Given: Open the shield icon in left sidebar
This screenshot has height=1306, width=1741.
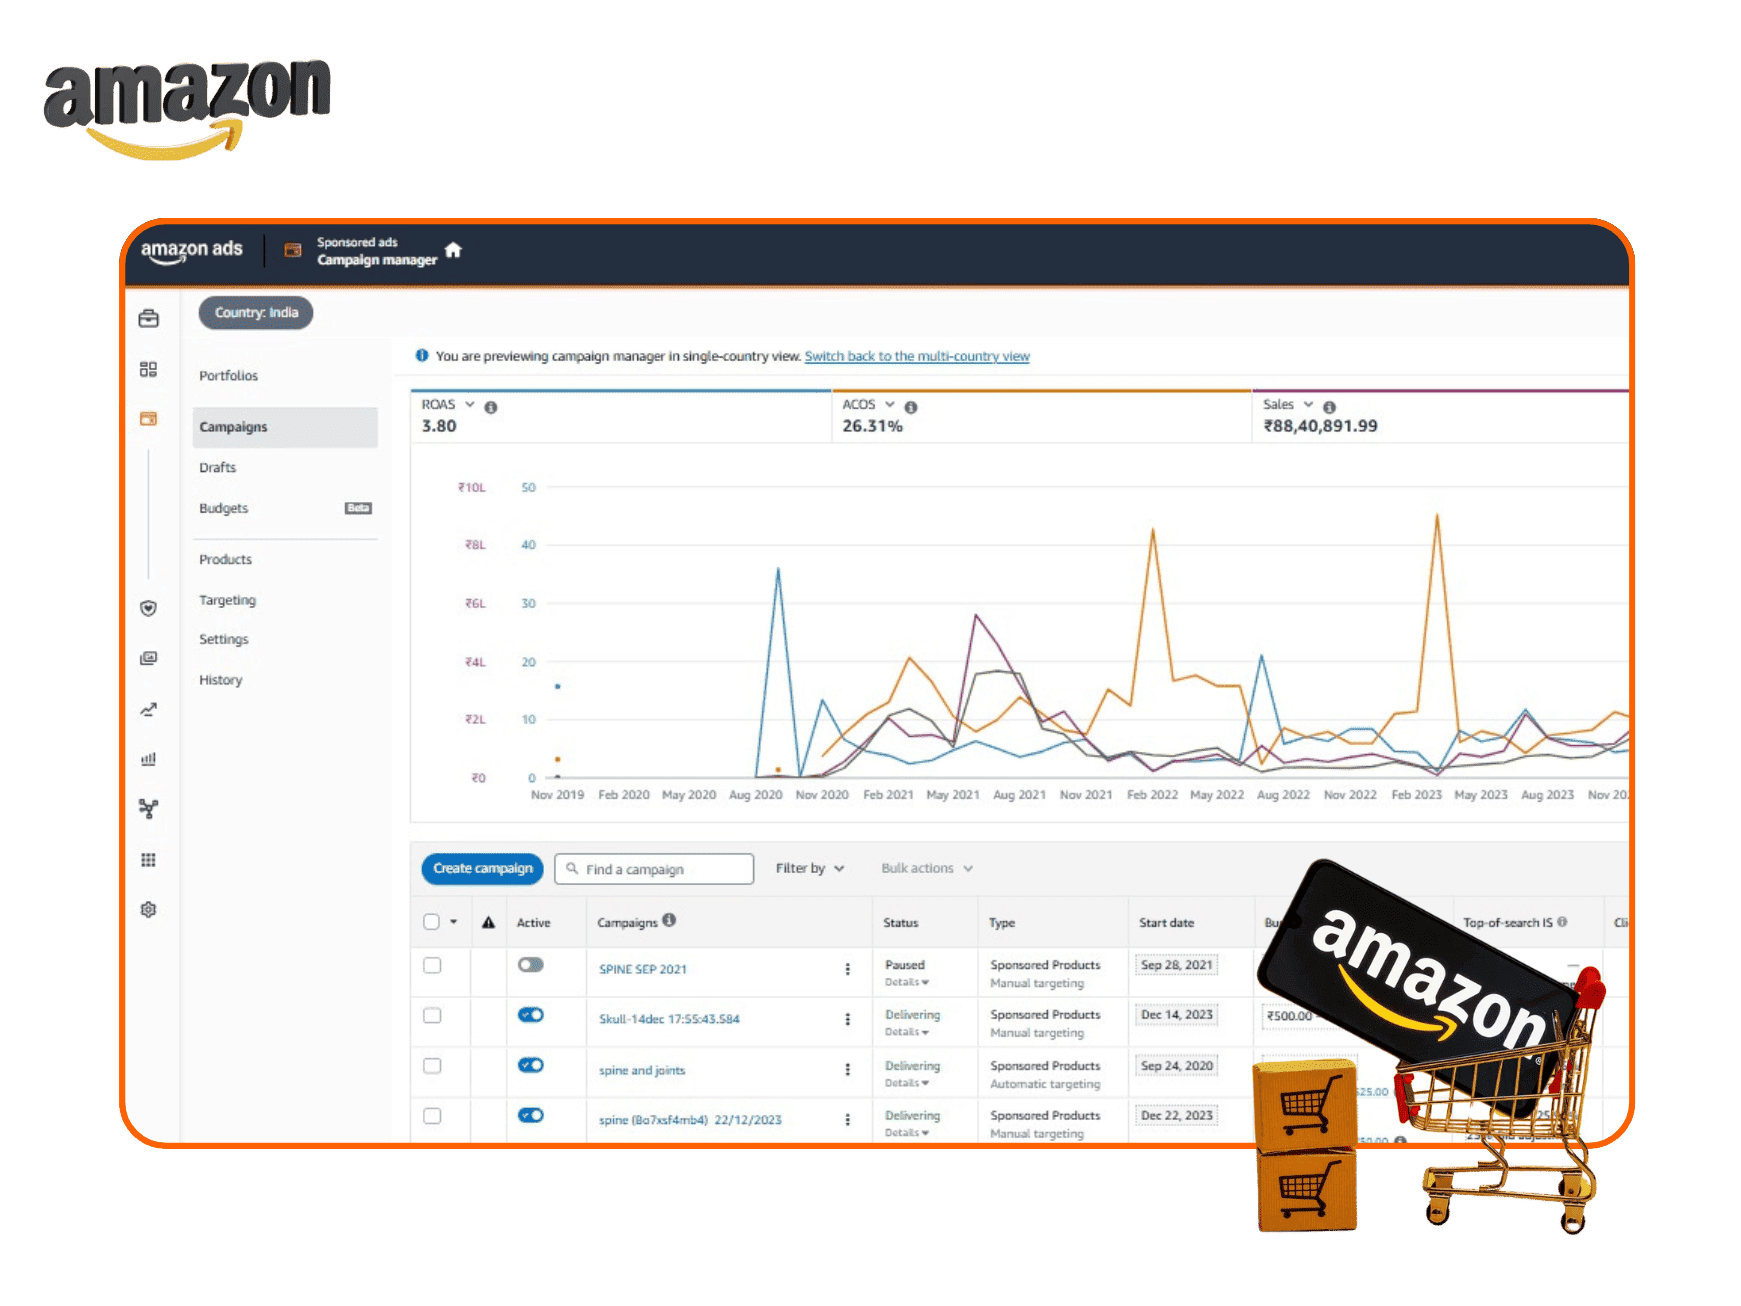Looking at the screenshot, I should tap(149, 608).
